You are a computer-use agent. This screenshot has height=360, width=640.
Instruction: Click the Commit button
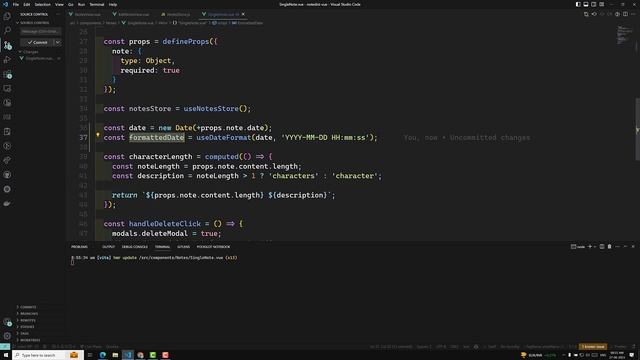click(37, 42)
